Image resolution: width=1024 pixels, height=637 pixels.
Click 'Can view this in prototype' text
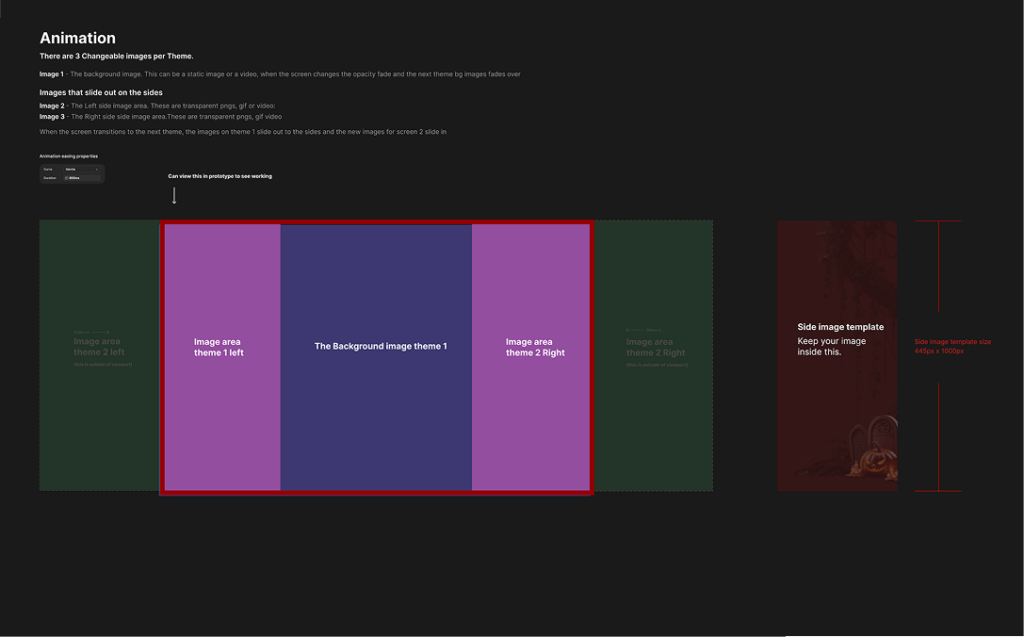(219, 176)
